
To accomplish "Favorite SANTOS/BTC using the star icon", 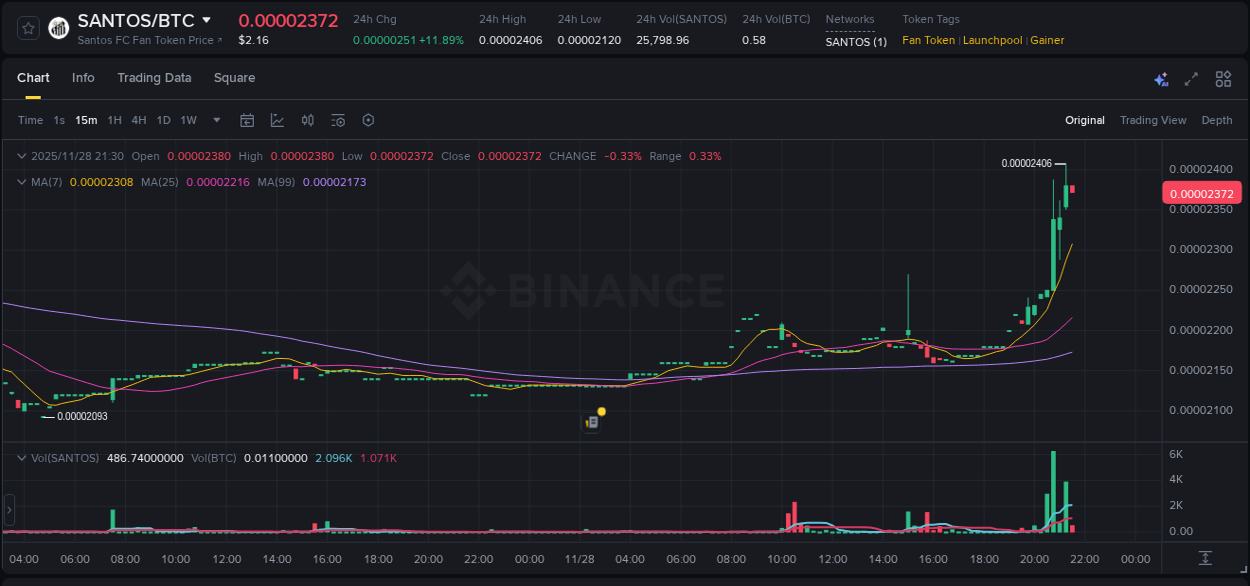I will 28,28.
